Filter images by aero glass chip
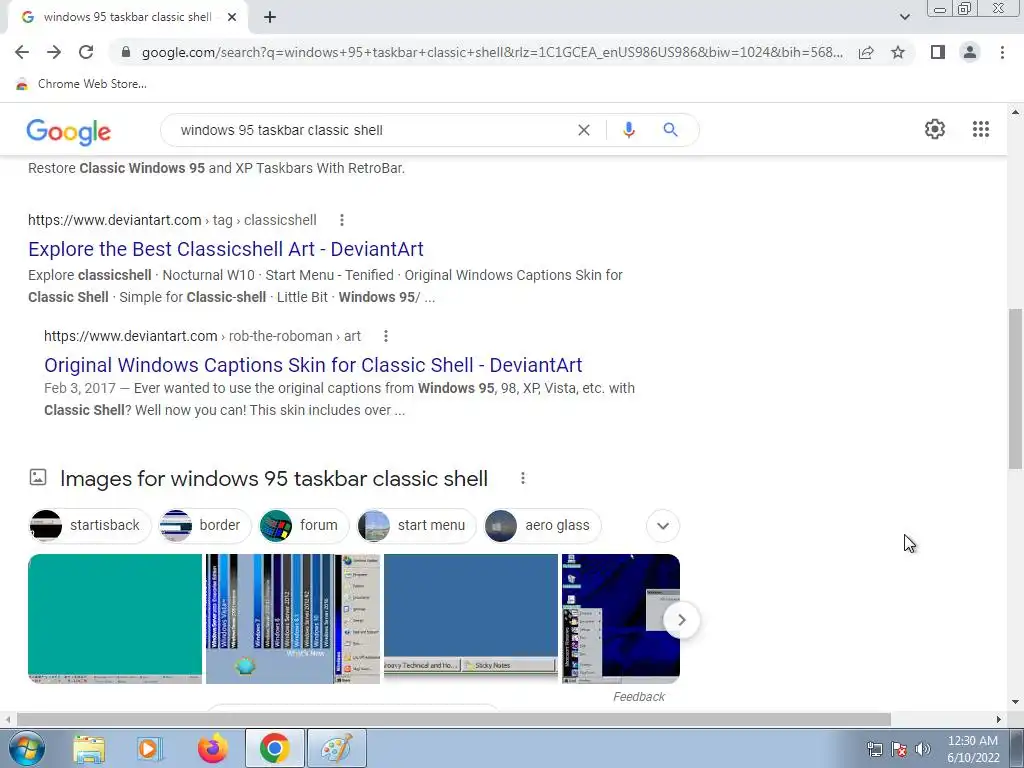The width and height of the screenshot is (1024, 768). tap(542, 526)
